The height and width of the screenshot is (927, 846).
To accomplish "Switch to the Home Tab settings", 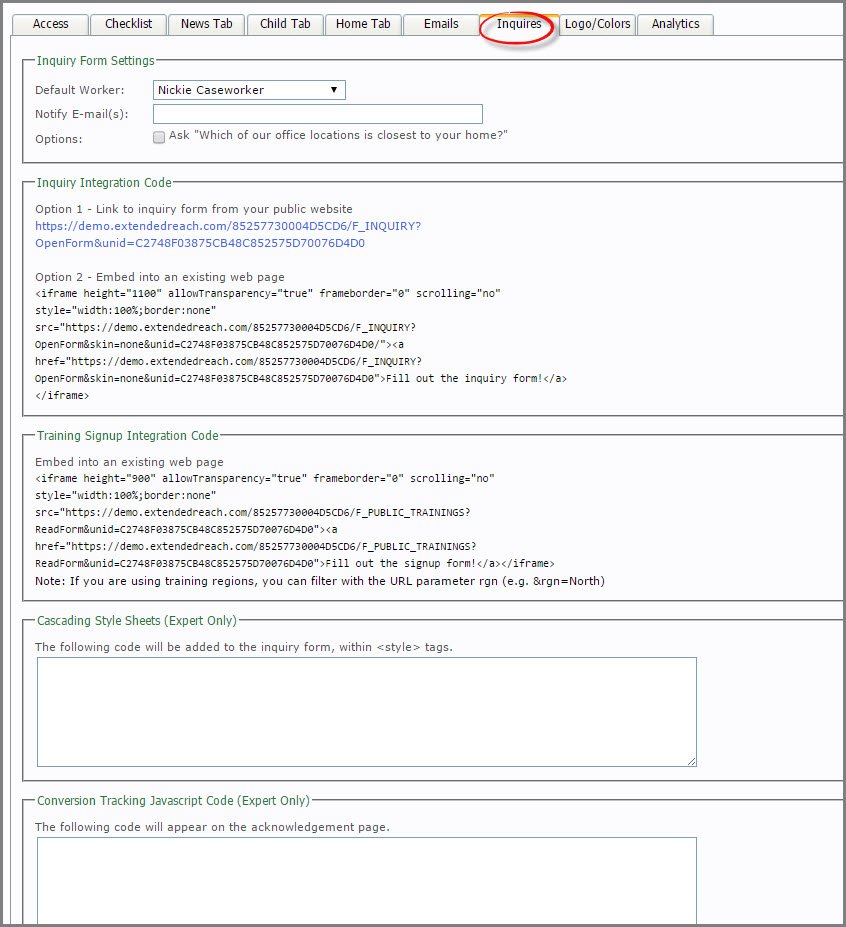I will click(363, 24).
